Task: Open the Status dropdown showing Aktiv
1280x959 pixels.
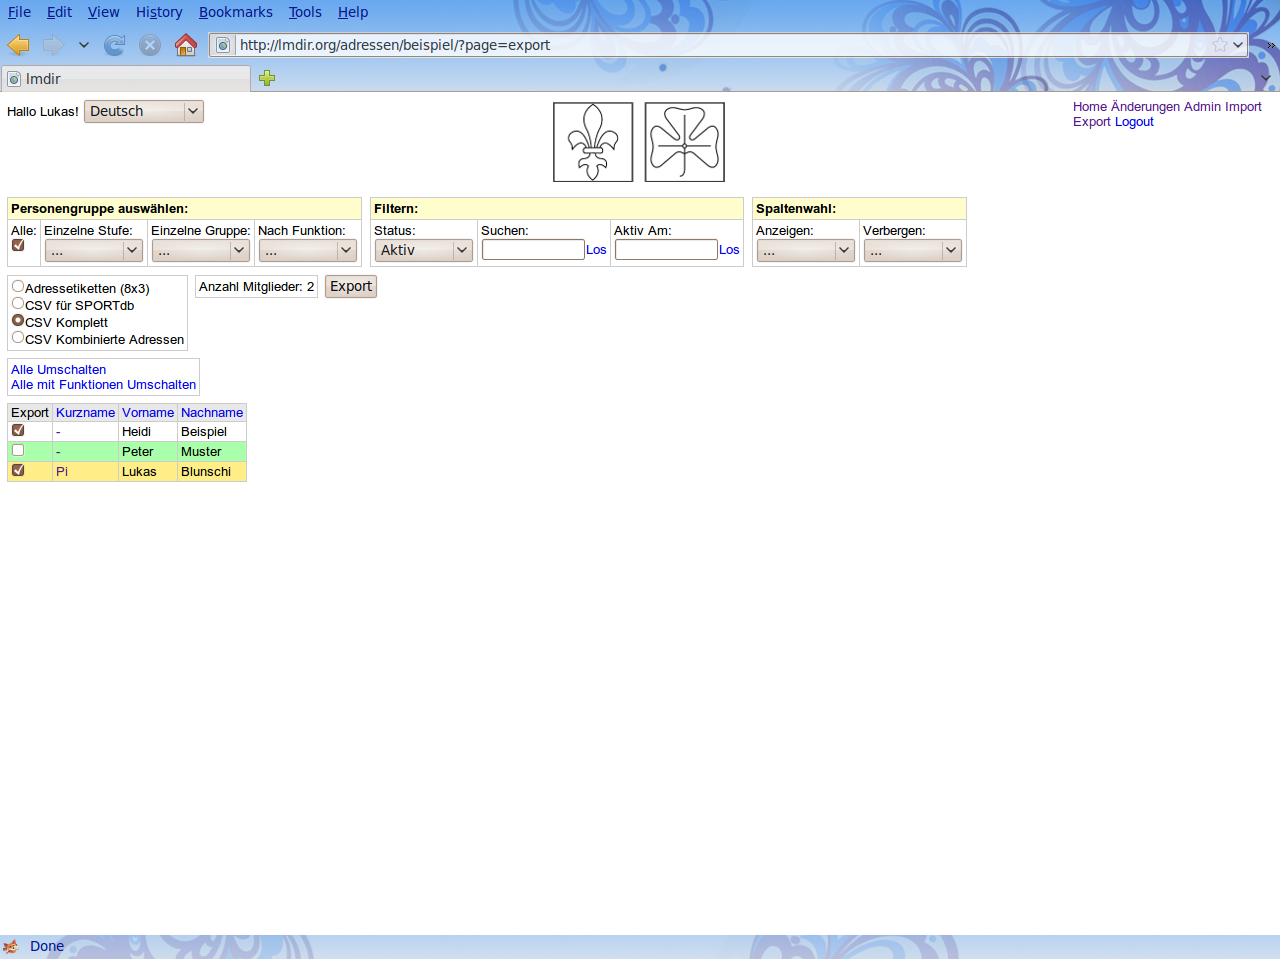Action: pyautogui.click(x=424, y=250)
